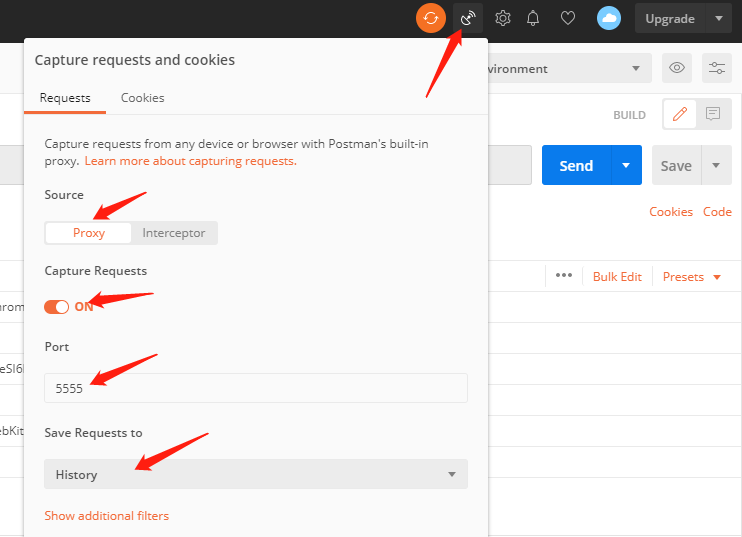This screenshot has height=537, width=742.
Task: Open the capture requests satellite icon
Action: coord(468,18)
